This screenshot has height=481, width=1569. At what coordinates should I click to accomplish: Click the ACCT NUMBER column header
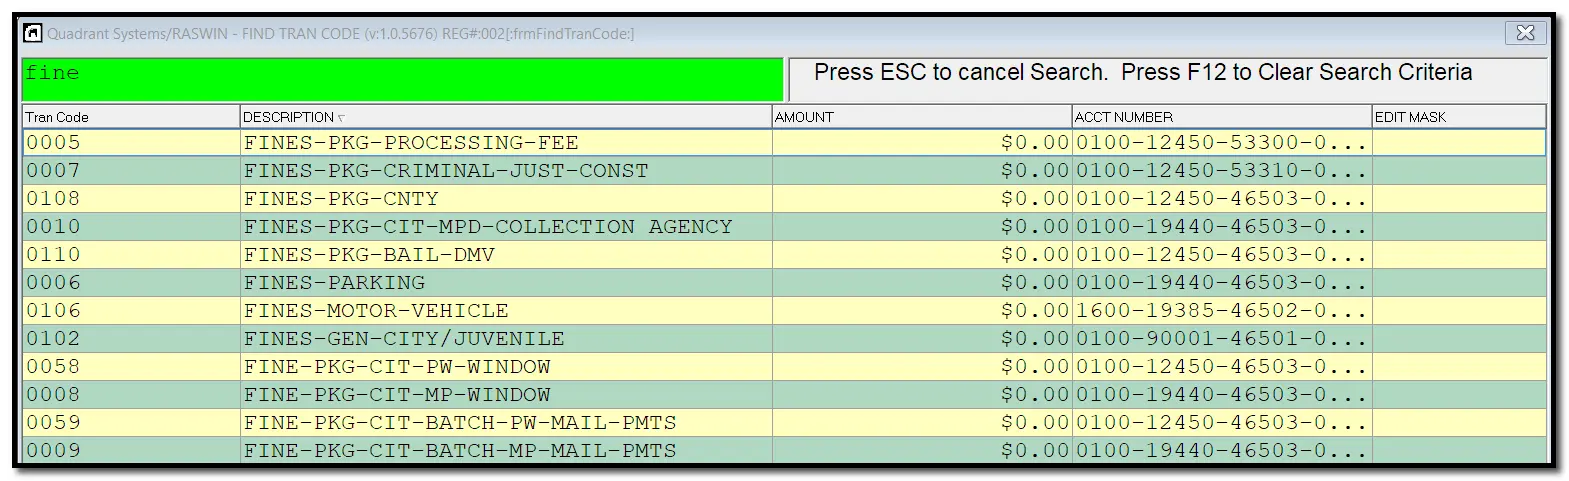pos(1222,117)
